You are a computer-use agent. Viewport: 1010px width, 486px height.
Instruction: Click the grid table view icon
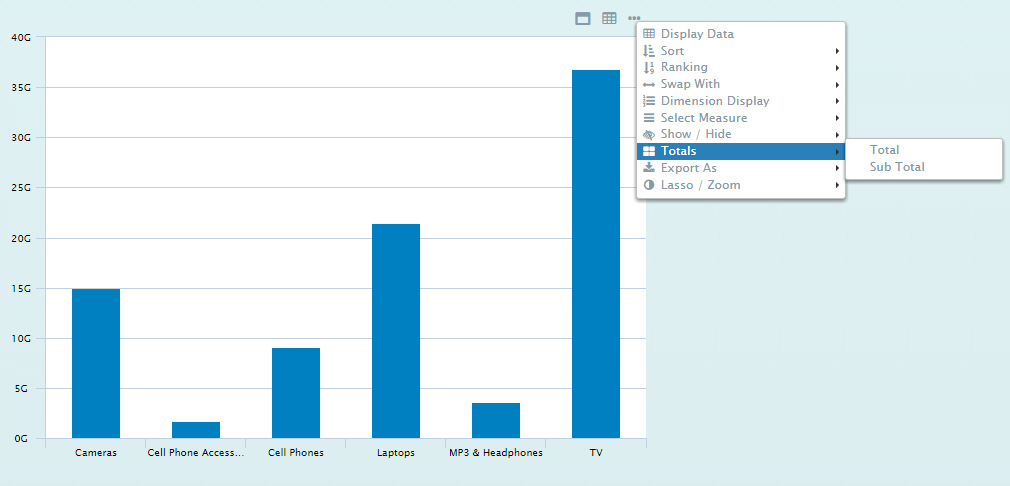[609, 18]
